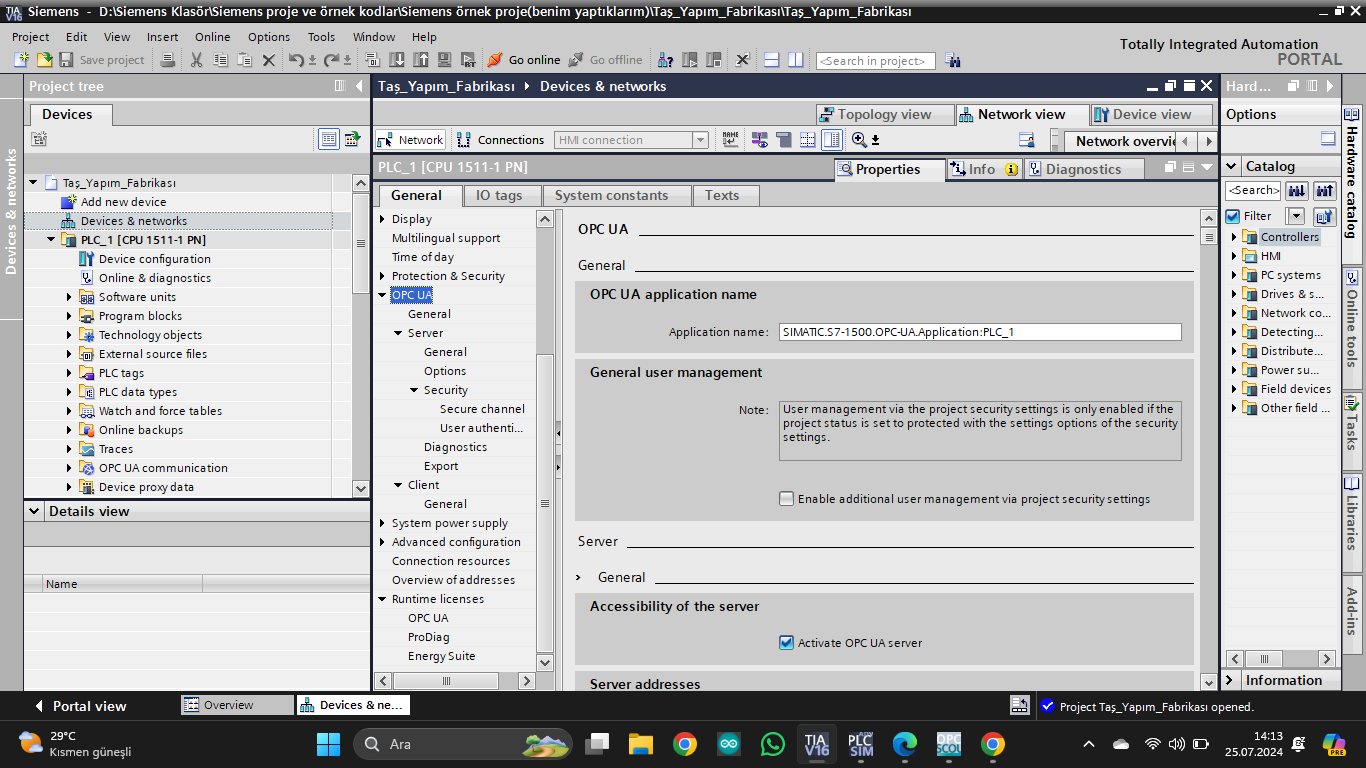Expand Advanced configuration node
The width and height of the screenshot is (1366, 768).
(x=382, y=542)
